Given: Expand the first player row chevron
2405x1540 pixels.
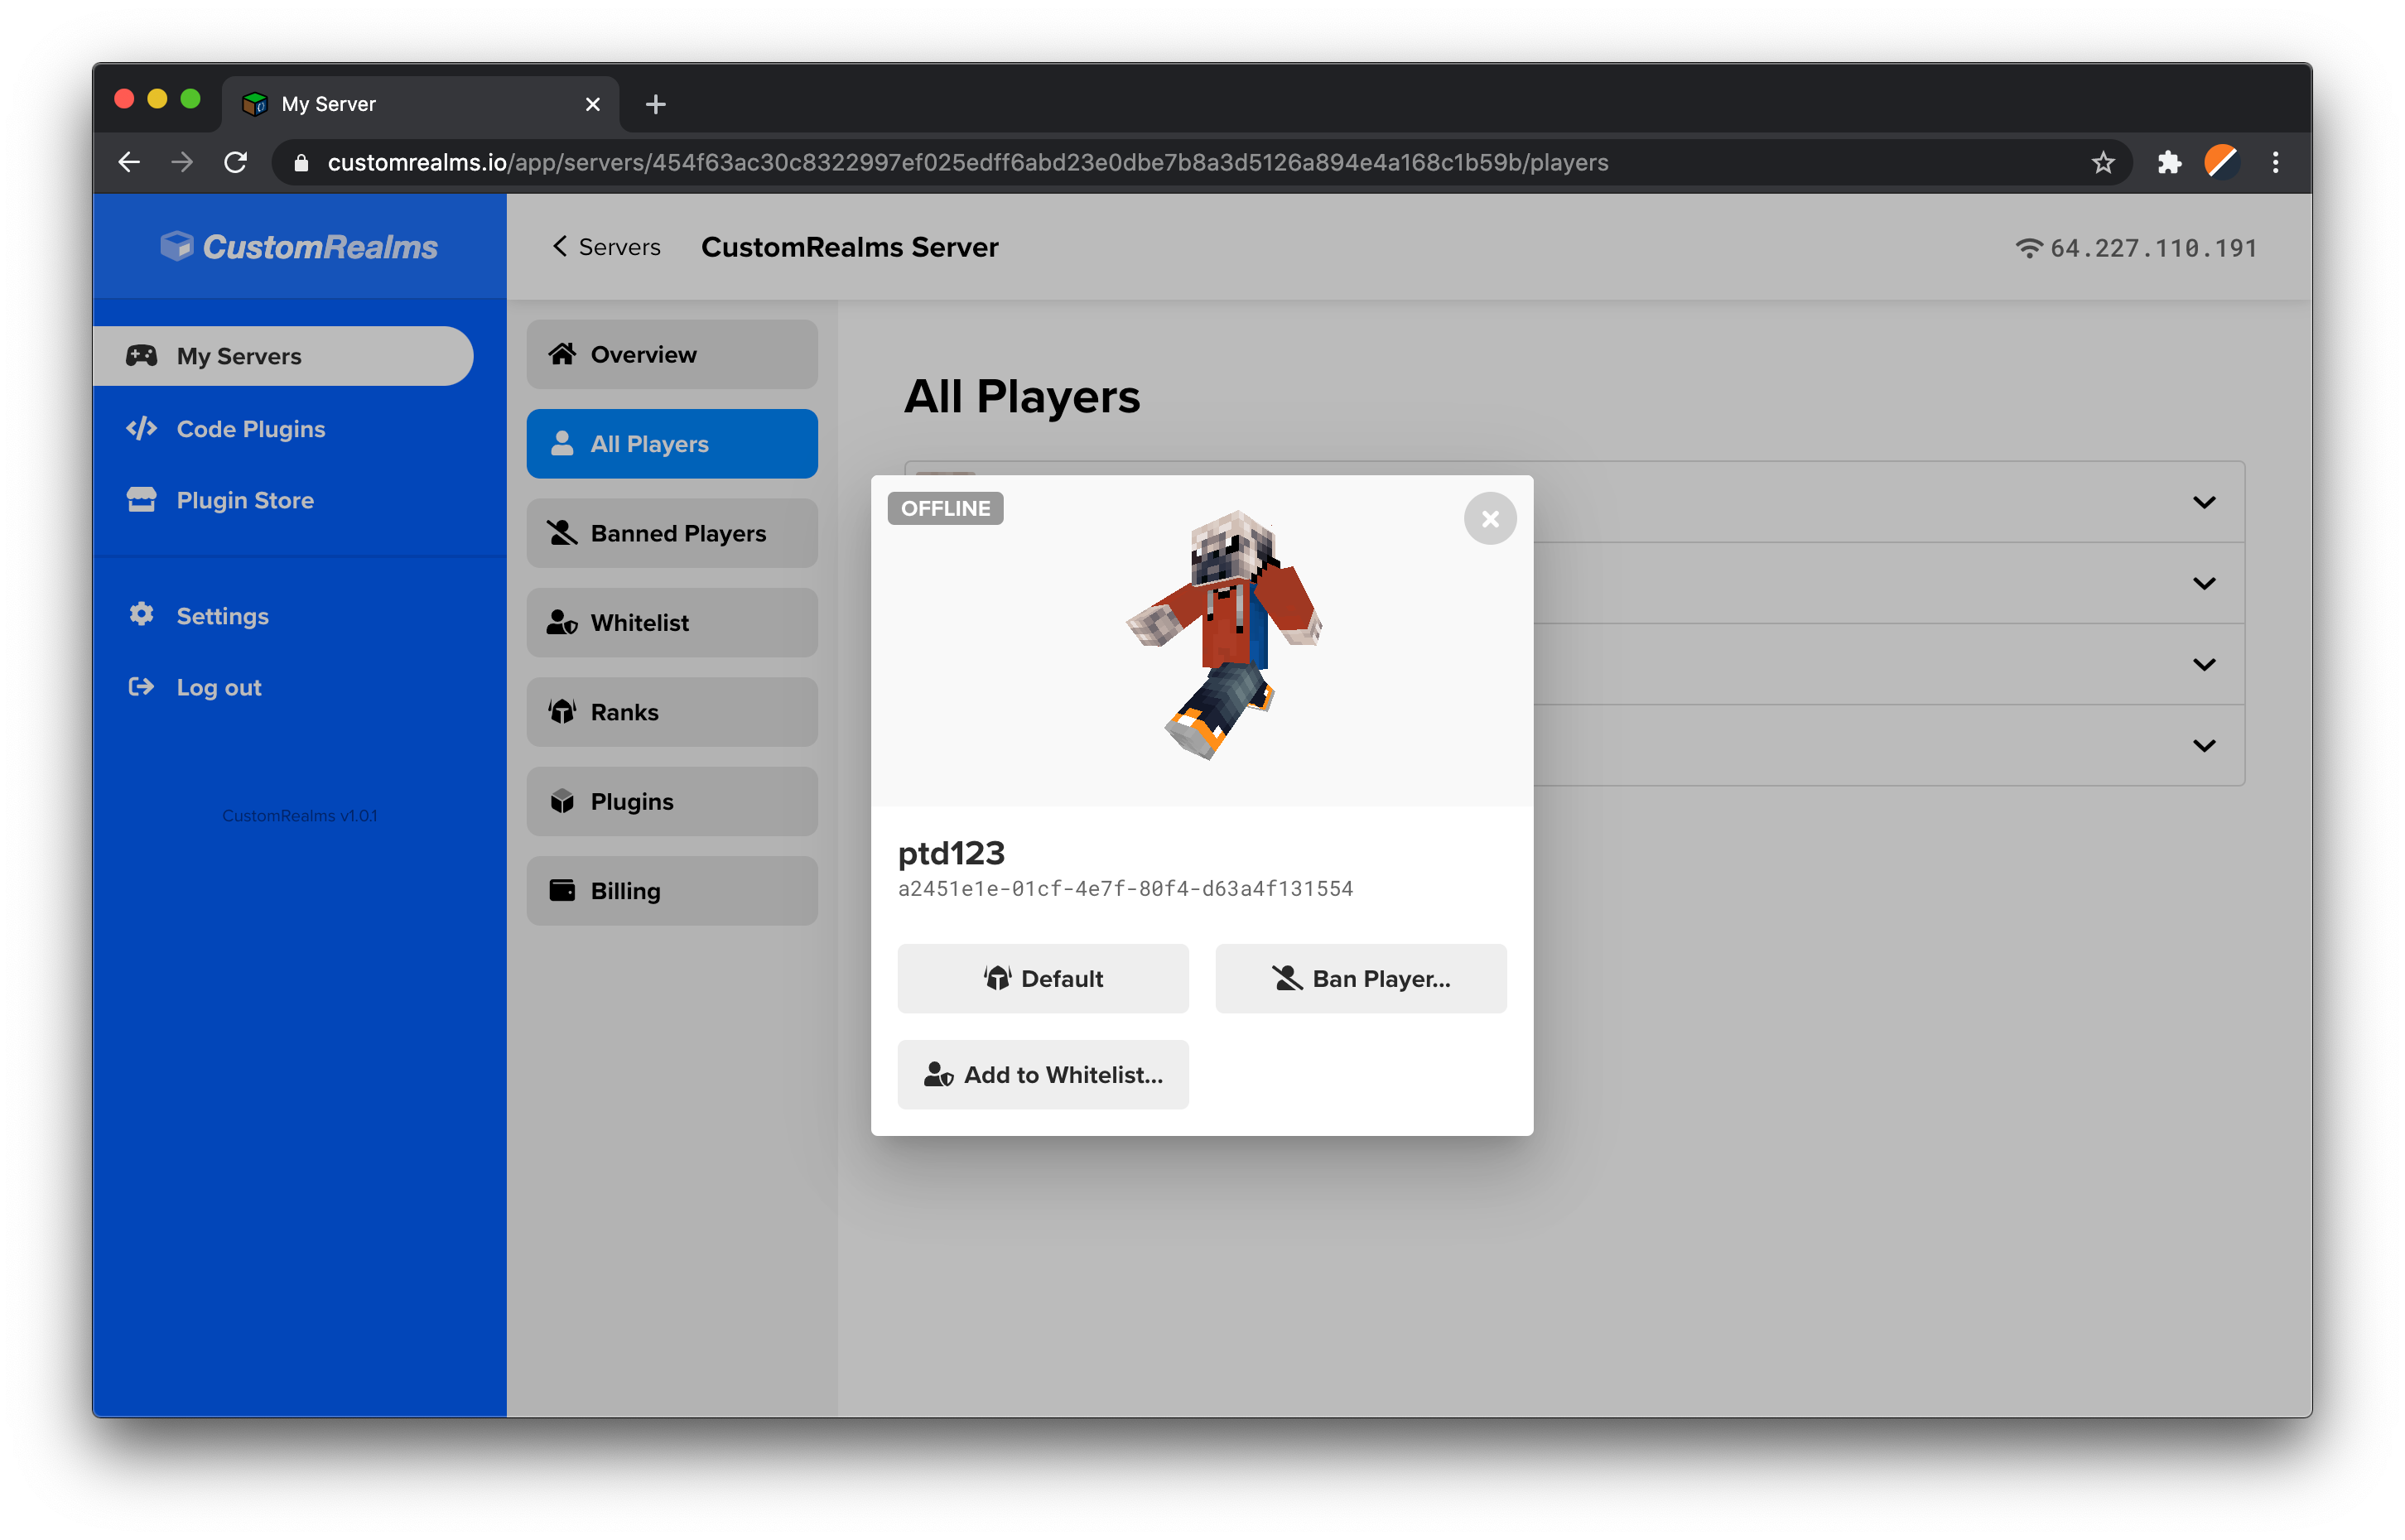Looking at the screenshot, I should (x=2203, y=502).
